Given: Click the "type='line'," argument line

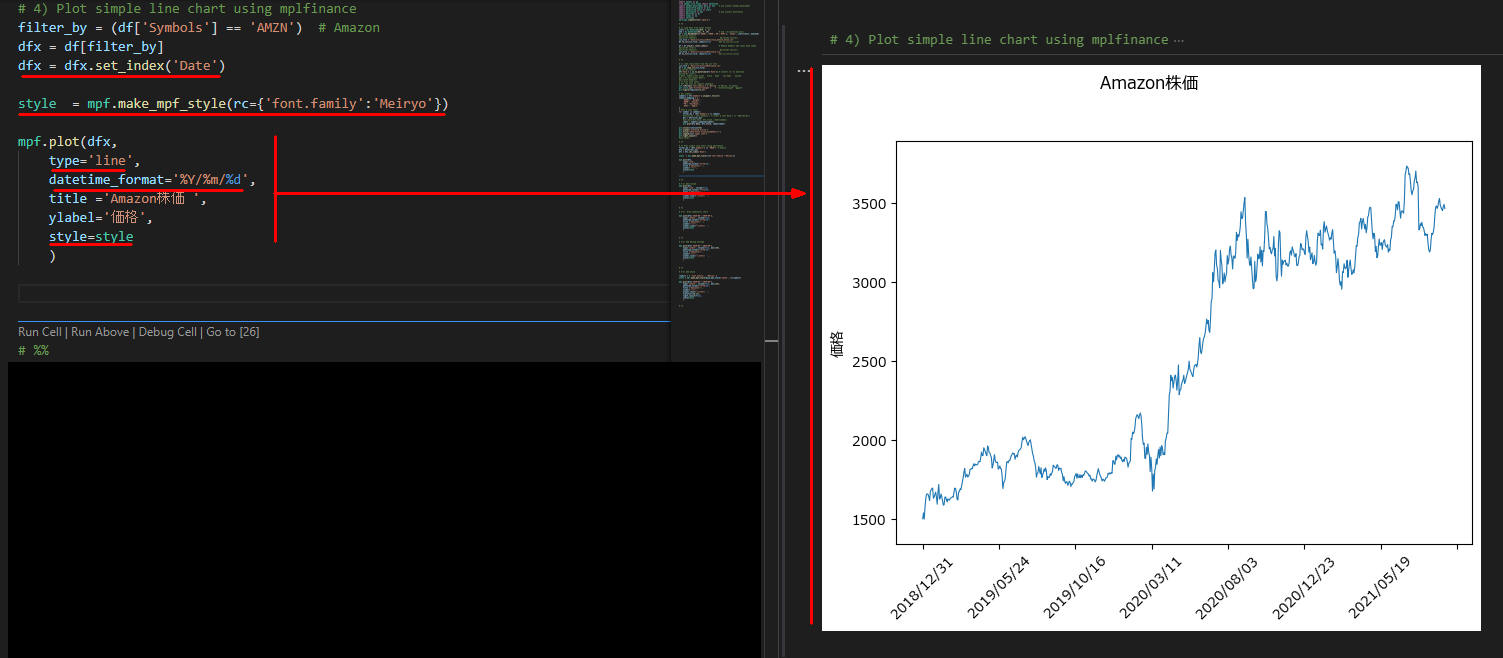Looking at the screenshot, I should point(95,161).
